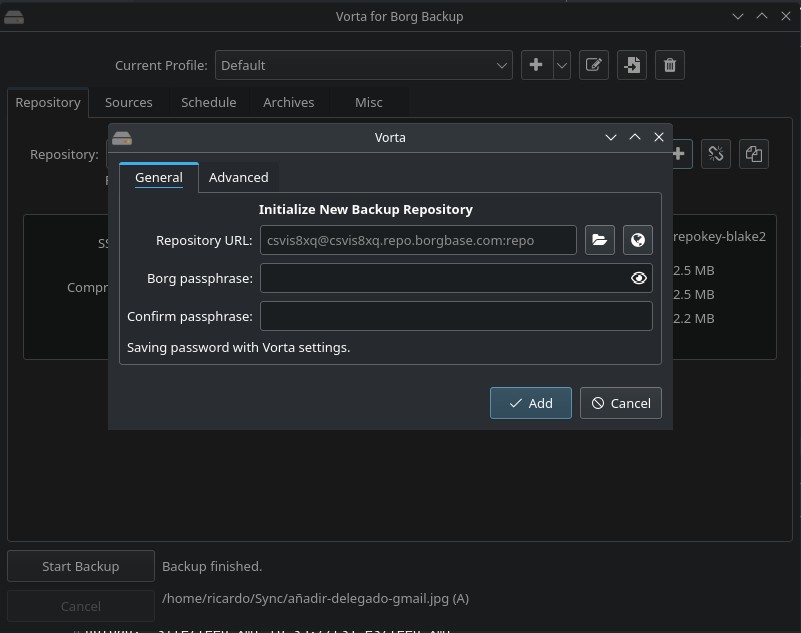Click the 'Backup finished.' status text
The width and height of the screenshot is (801, 633).
pos(212,566)
